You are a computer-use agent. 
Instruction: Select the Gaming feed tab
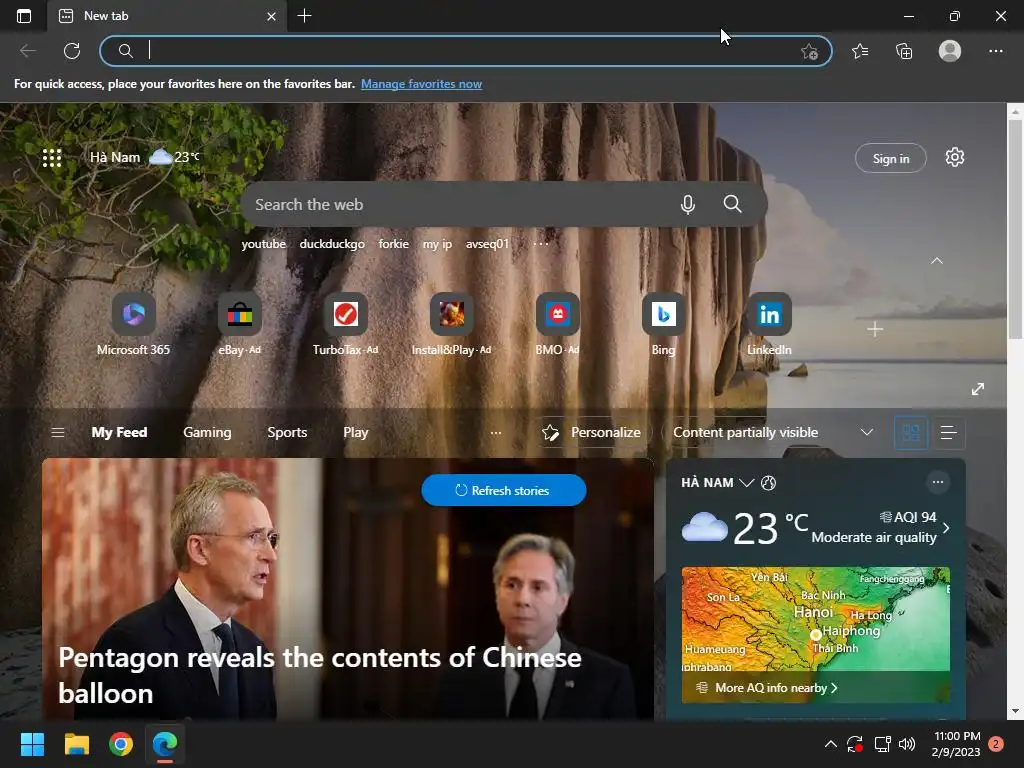pos(207,432)
